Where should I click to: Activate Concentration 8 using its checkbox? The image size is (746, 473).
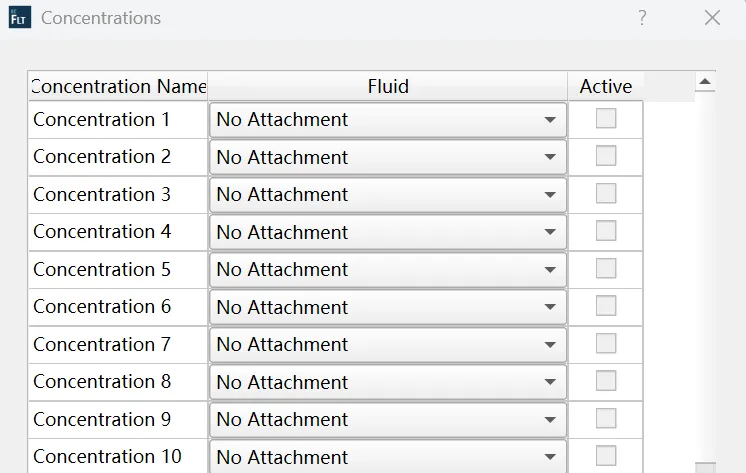coord(606,381)
